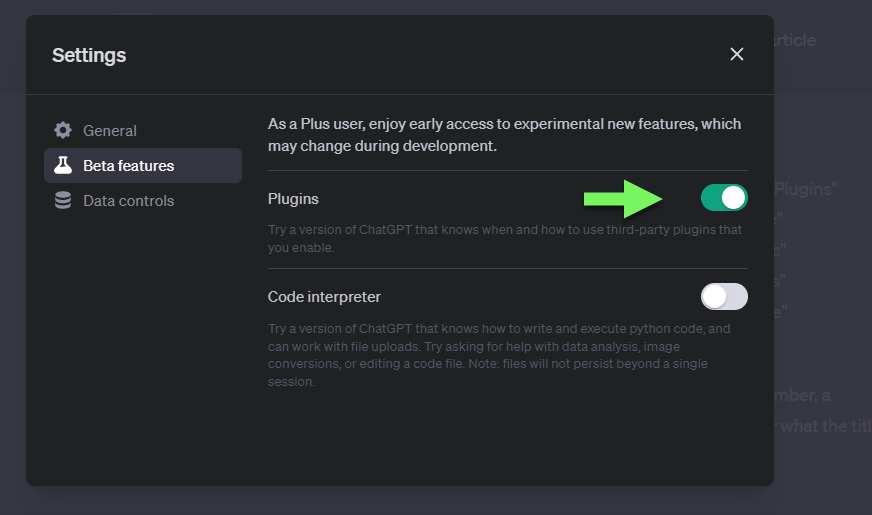The width and height of the screenshot is (872, 515).
Task: Enable the Code interpreter toggle
Action: click(724, 297)
